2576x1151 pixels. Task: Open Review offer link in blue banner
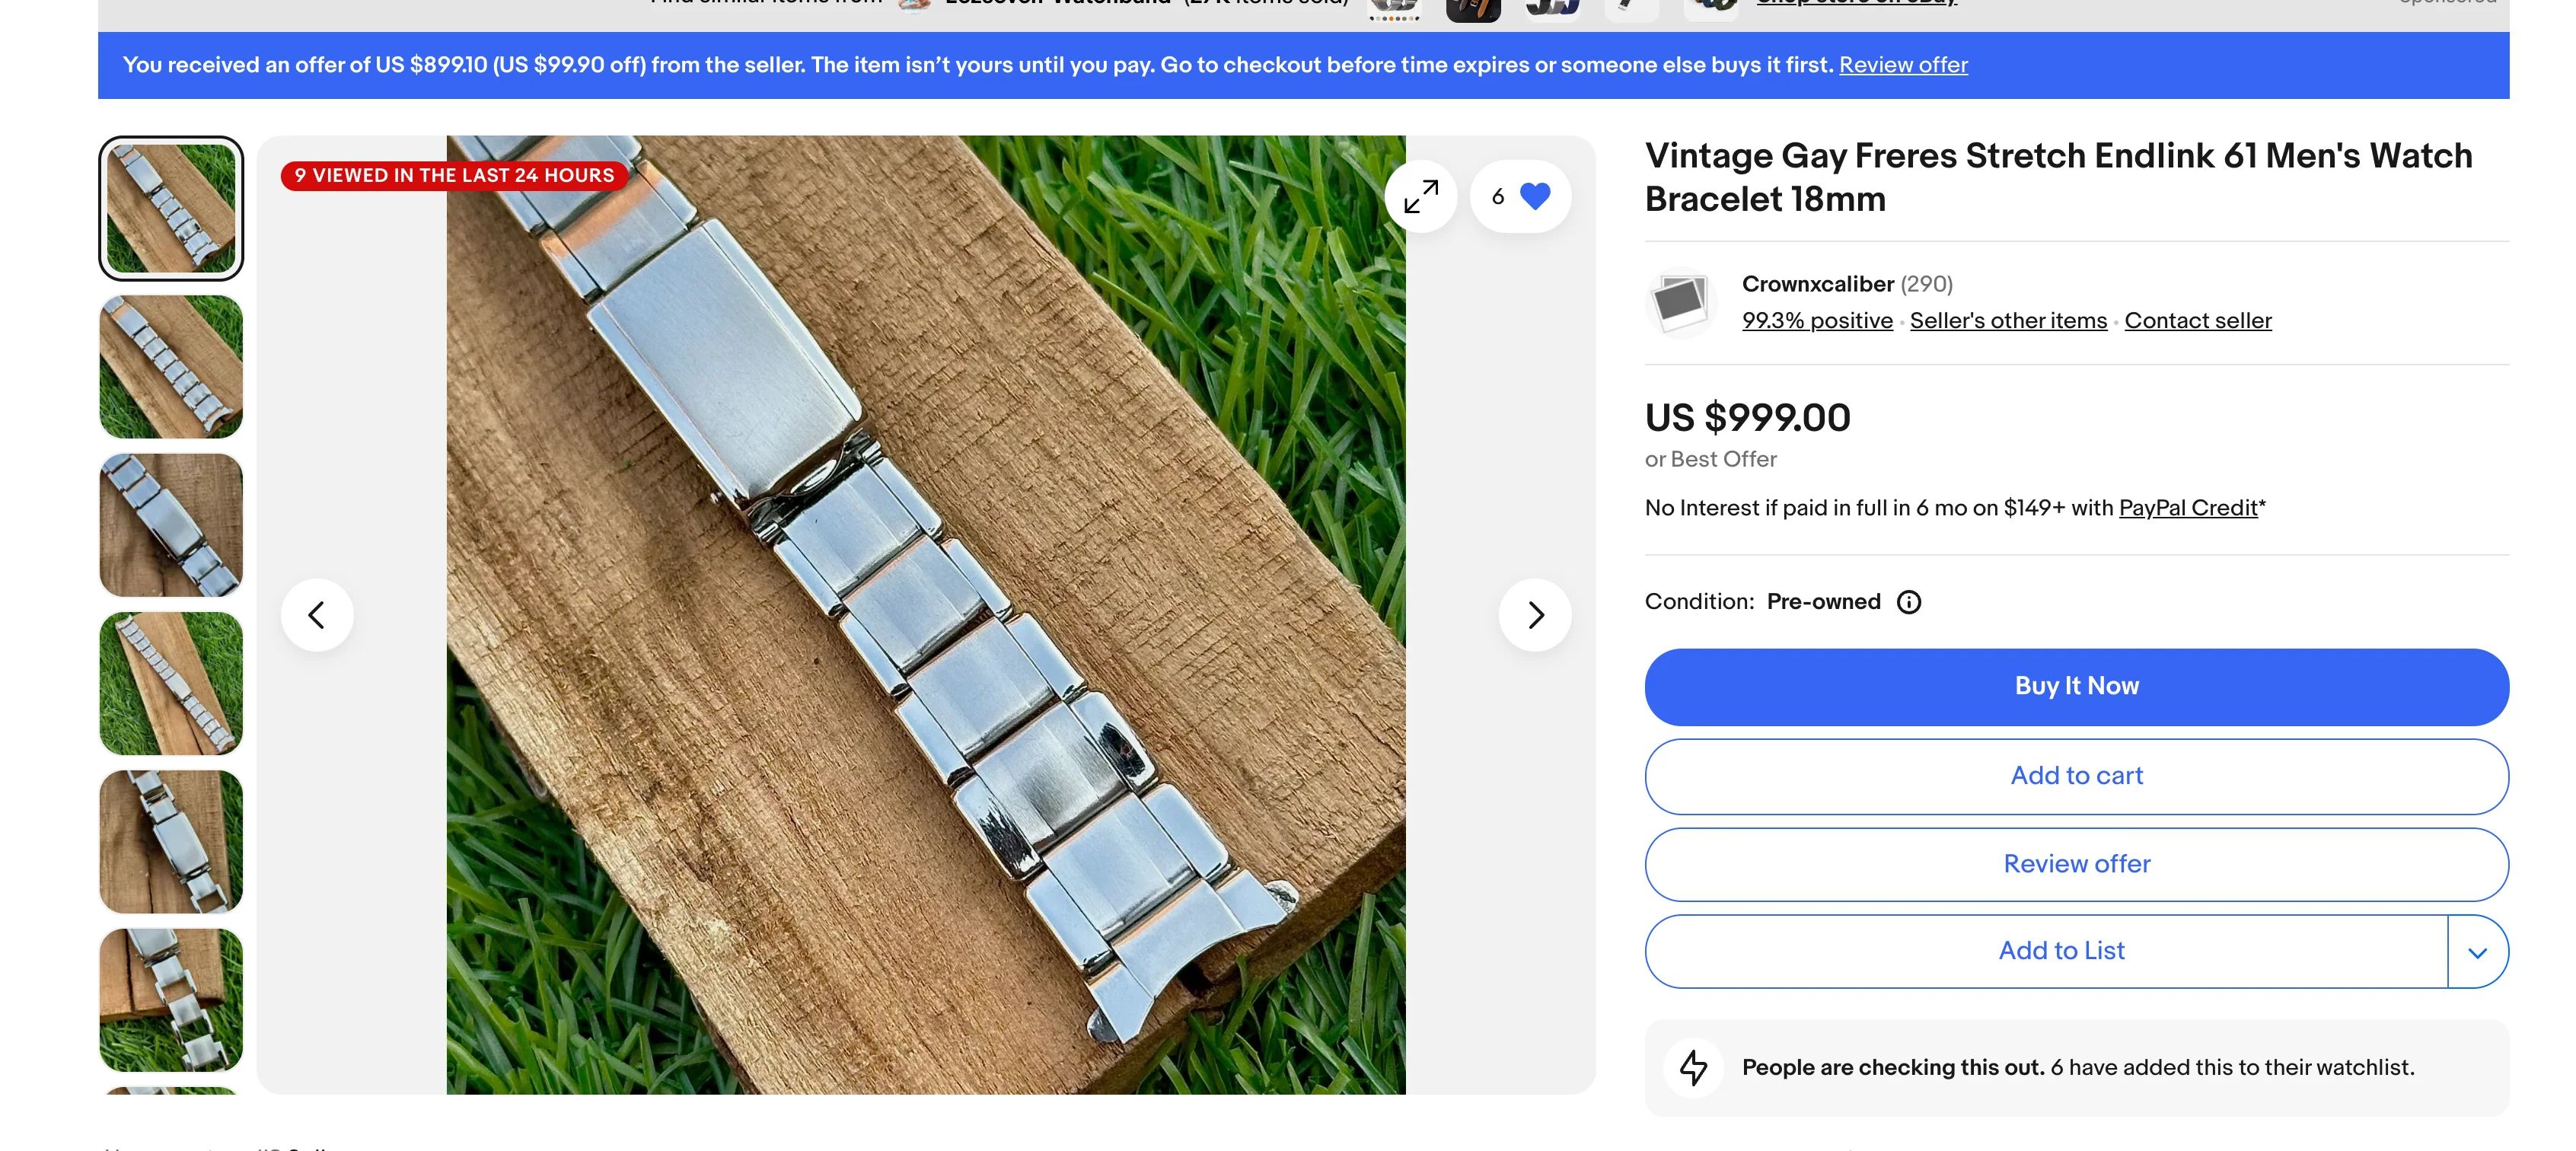[1902, 65]
